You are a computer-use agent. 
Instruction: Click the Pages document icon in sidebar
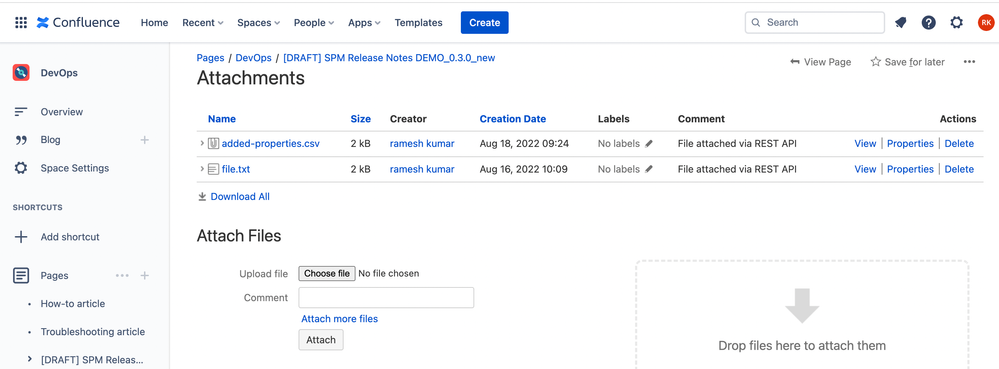(x=21, y=276)
